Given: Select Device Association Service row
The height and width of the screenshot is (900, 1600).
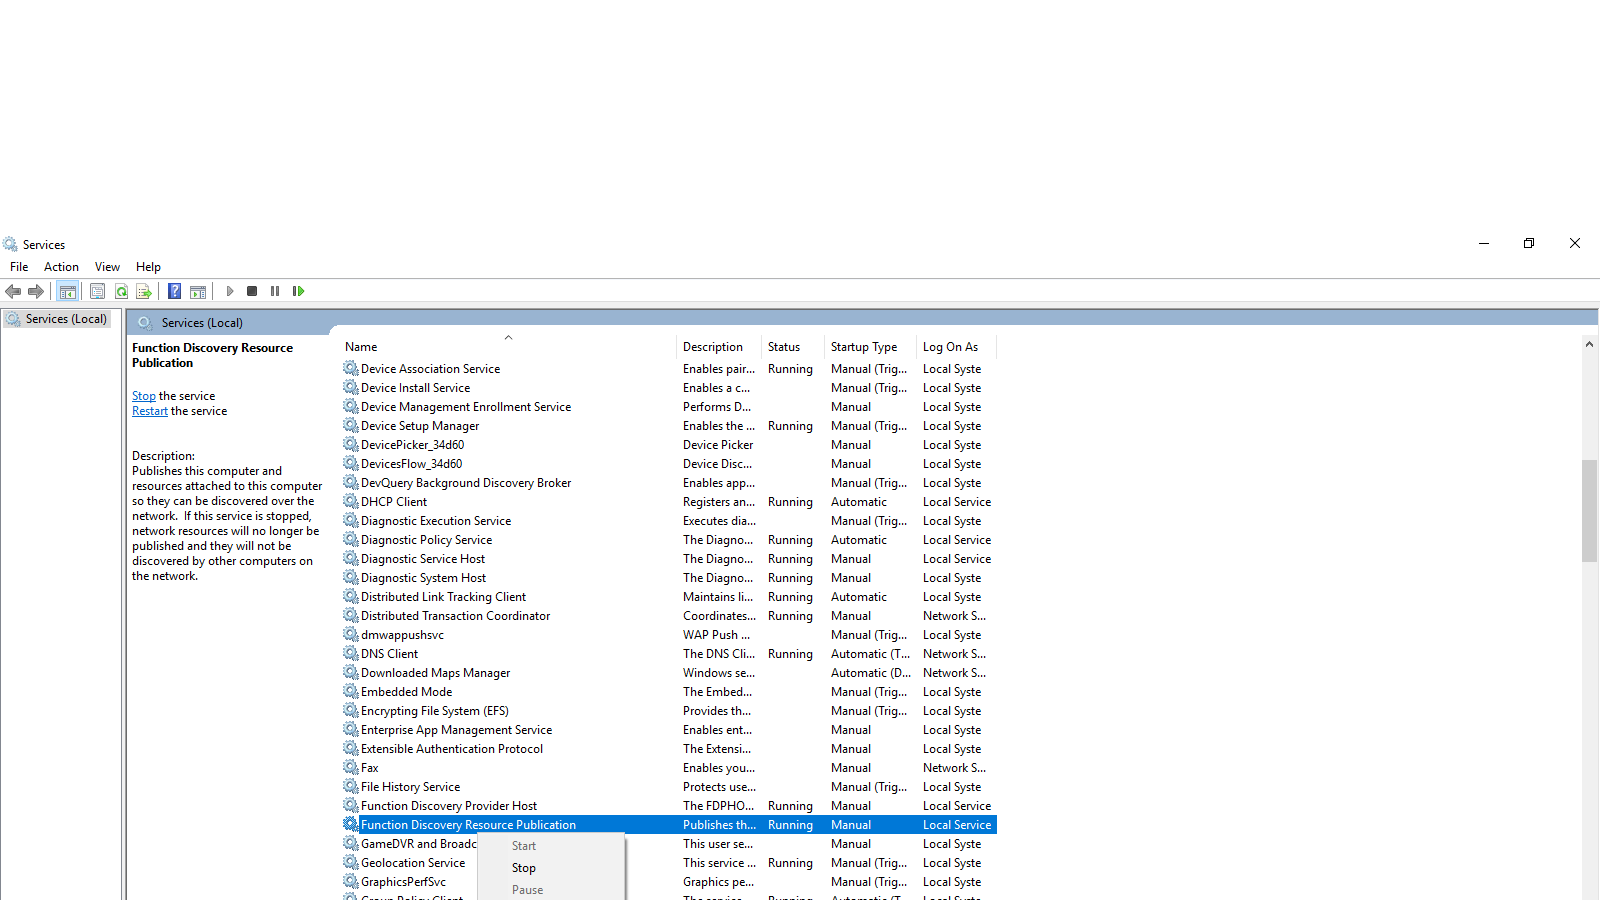Looking at the screenshot, I should pos(669,369).
